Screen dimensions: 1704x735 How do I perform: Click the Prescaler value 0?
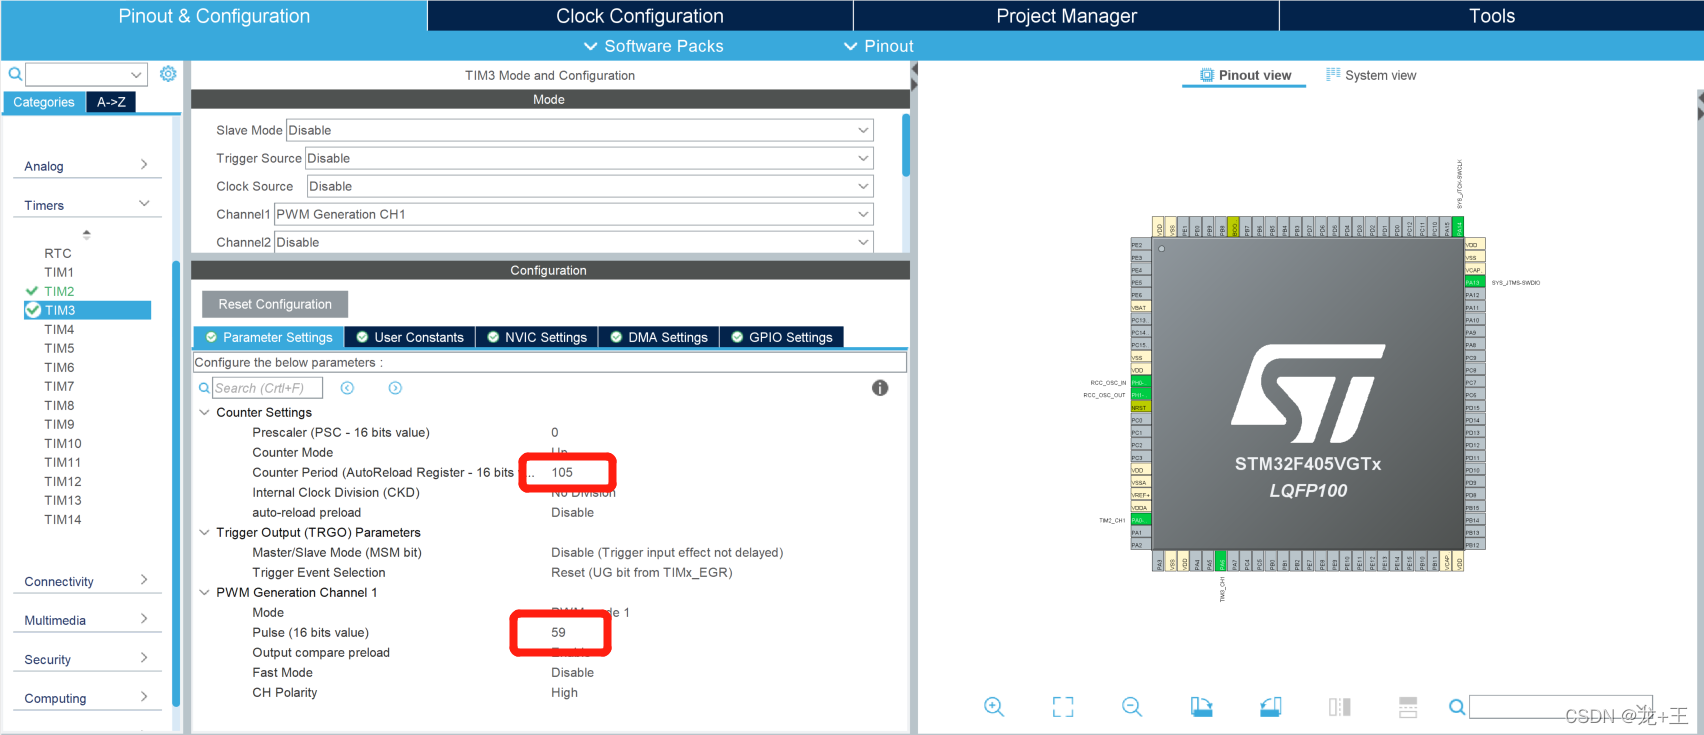tap(555, 432)
